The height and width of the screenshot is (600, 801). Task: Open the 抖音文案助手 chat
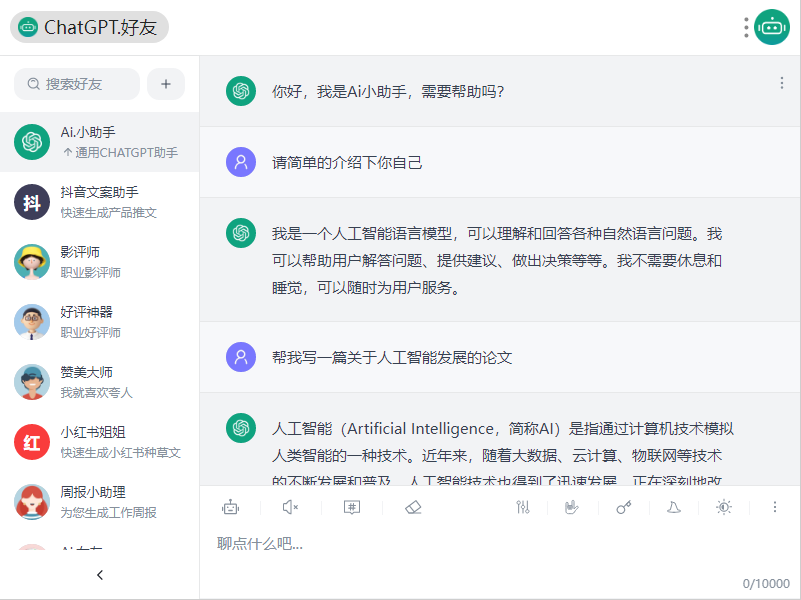point(100,202)
